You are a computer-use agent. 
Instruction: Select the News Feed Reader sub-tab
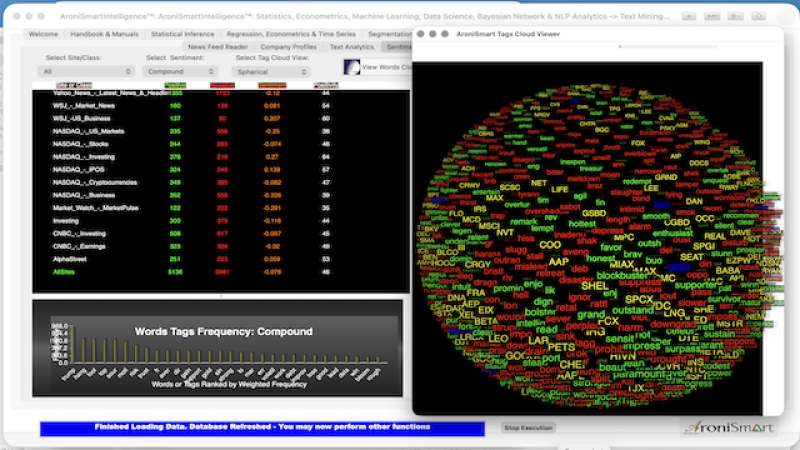click(218, 47)
